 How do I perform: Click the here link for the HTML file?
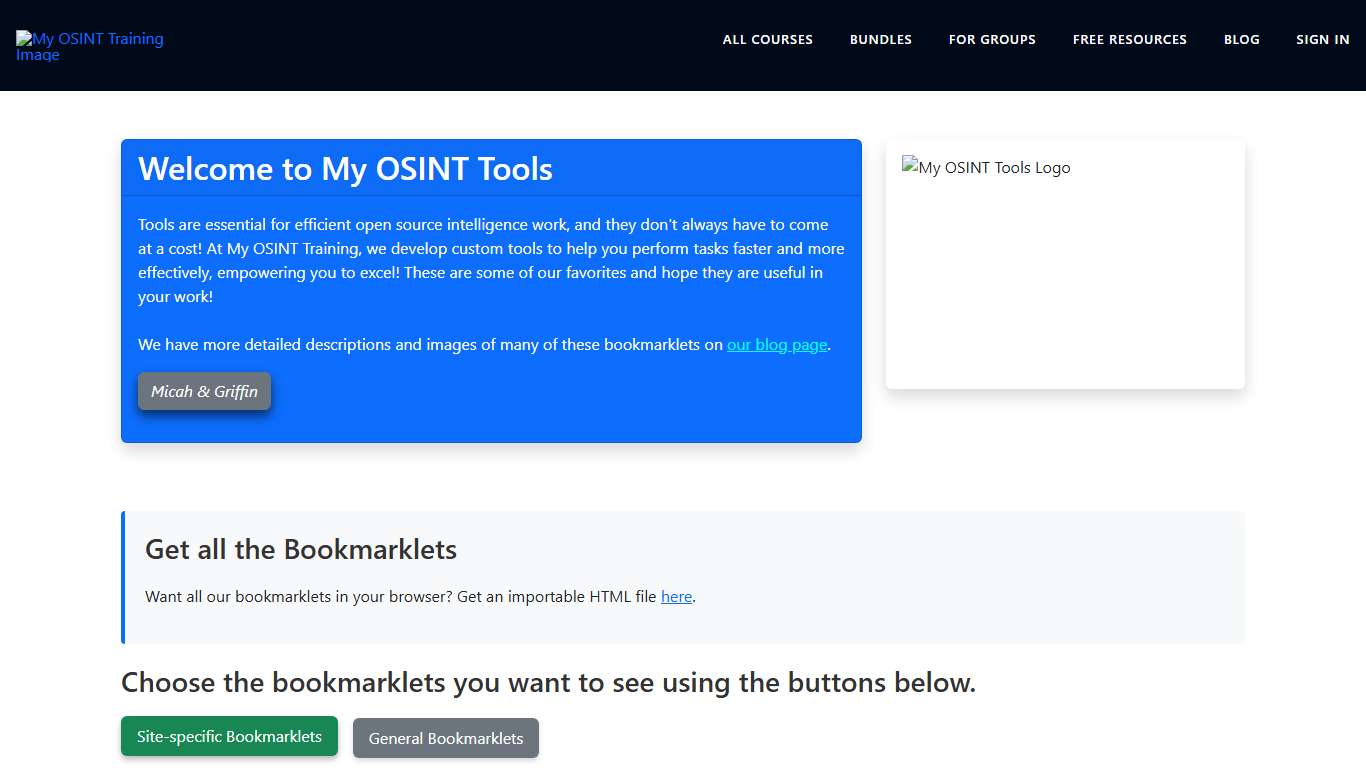pyautogui.click(x=676, y=596)
